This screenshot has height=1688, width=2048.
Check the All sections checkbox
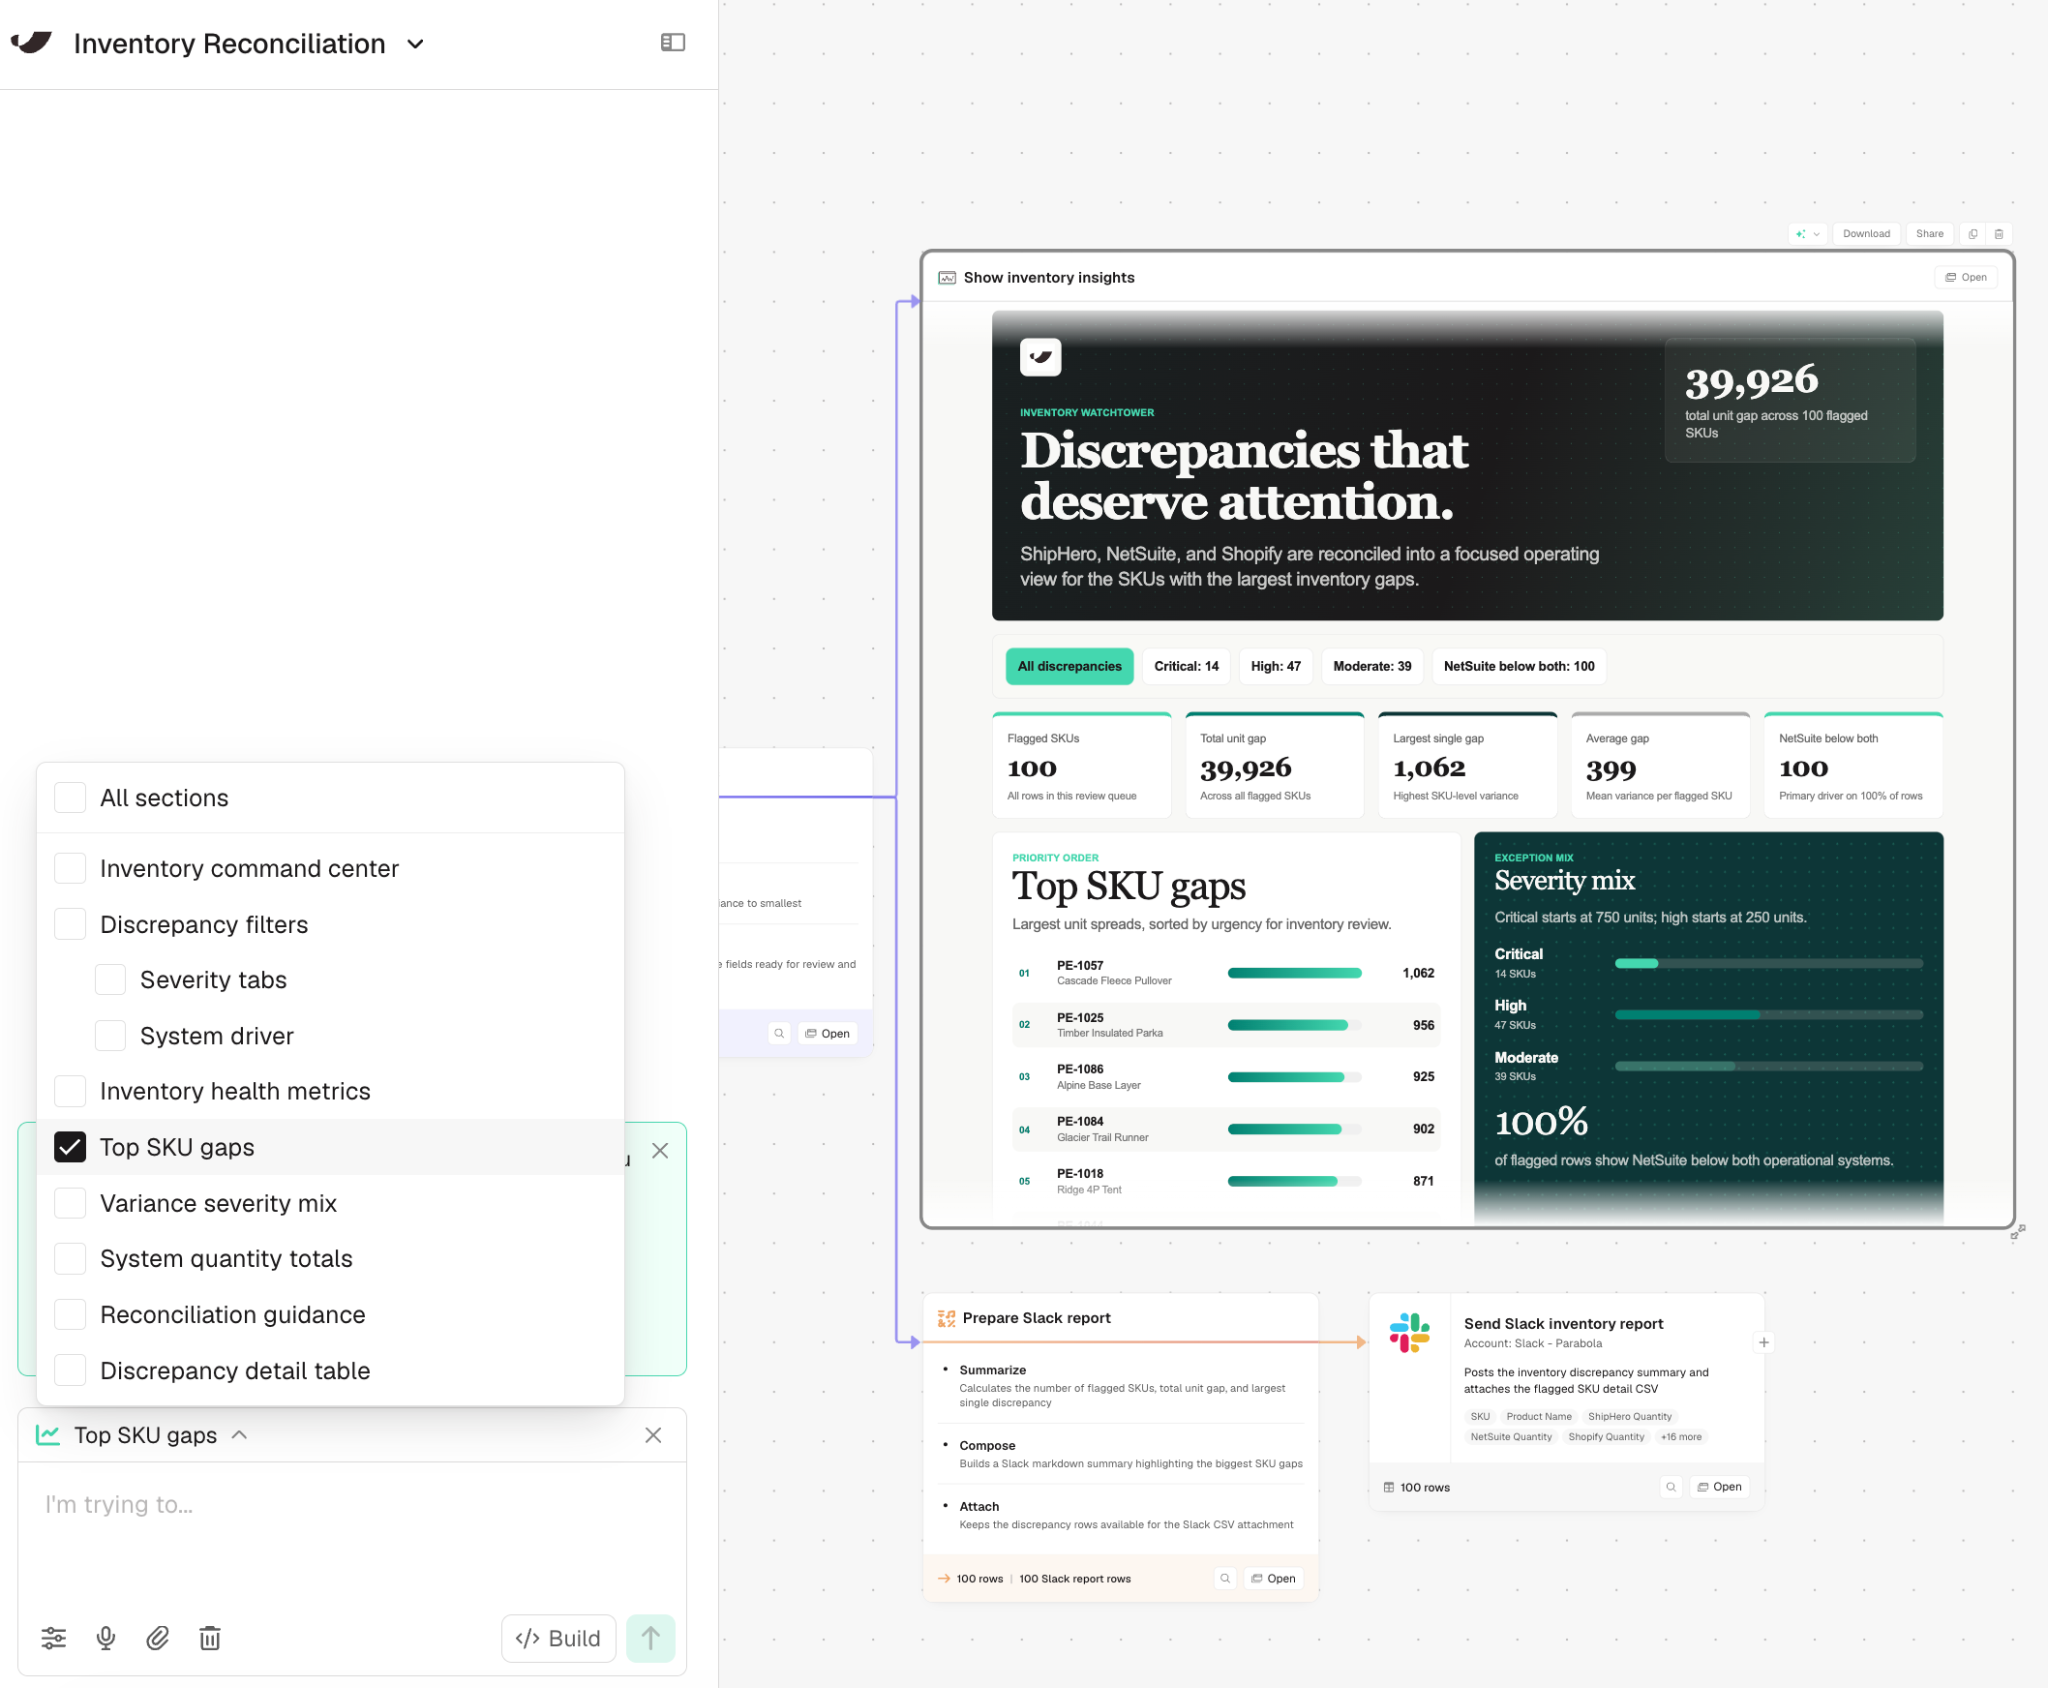pyautogui.click(x=70, y=797)
